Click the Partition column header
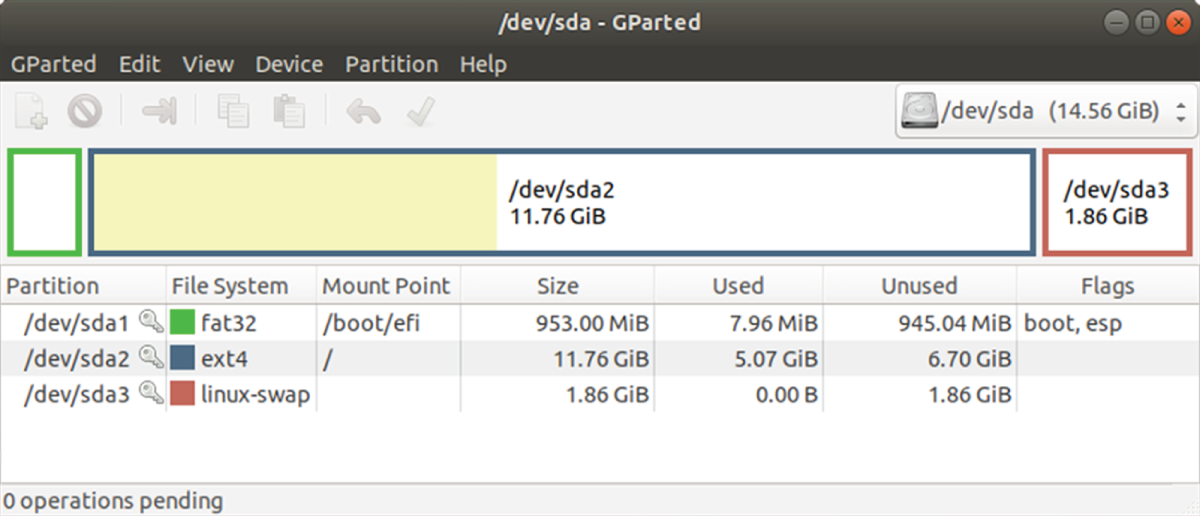 83,286
